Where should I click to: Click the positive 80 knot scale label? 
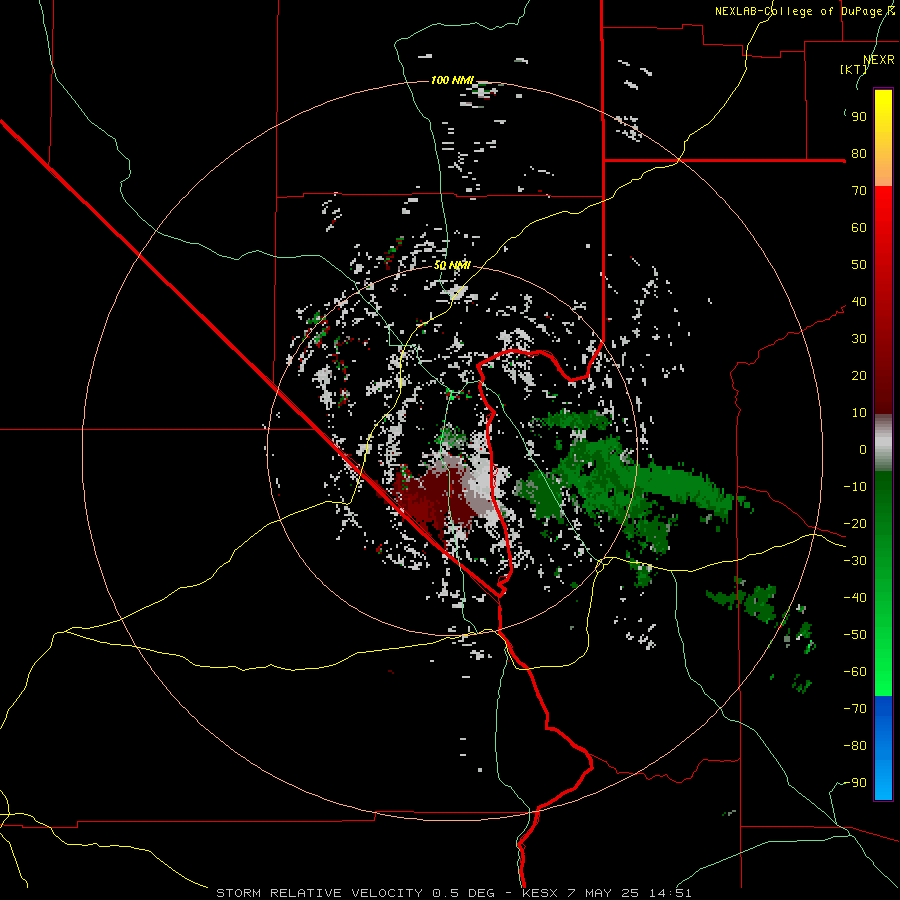click(859, 154)
